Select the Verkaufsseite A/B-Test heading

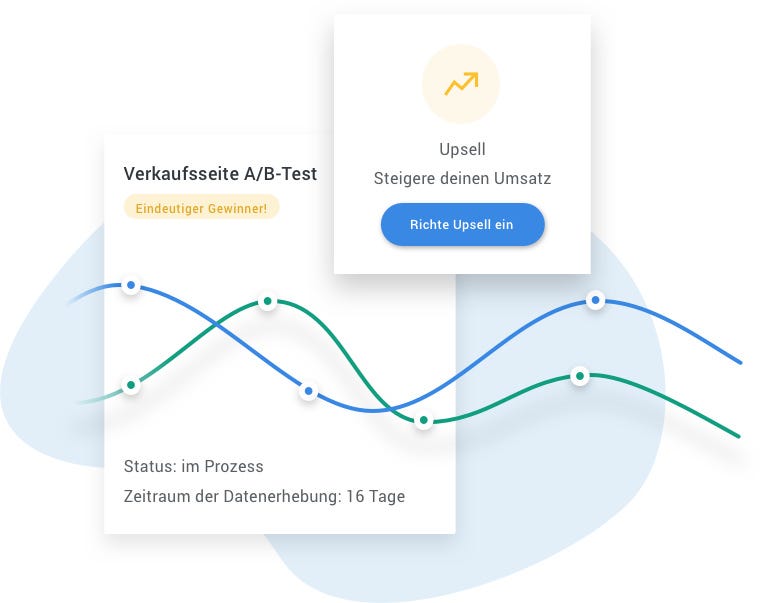tap(220, 174)
